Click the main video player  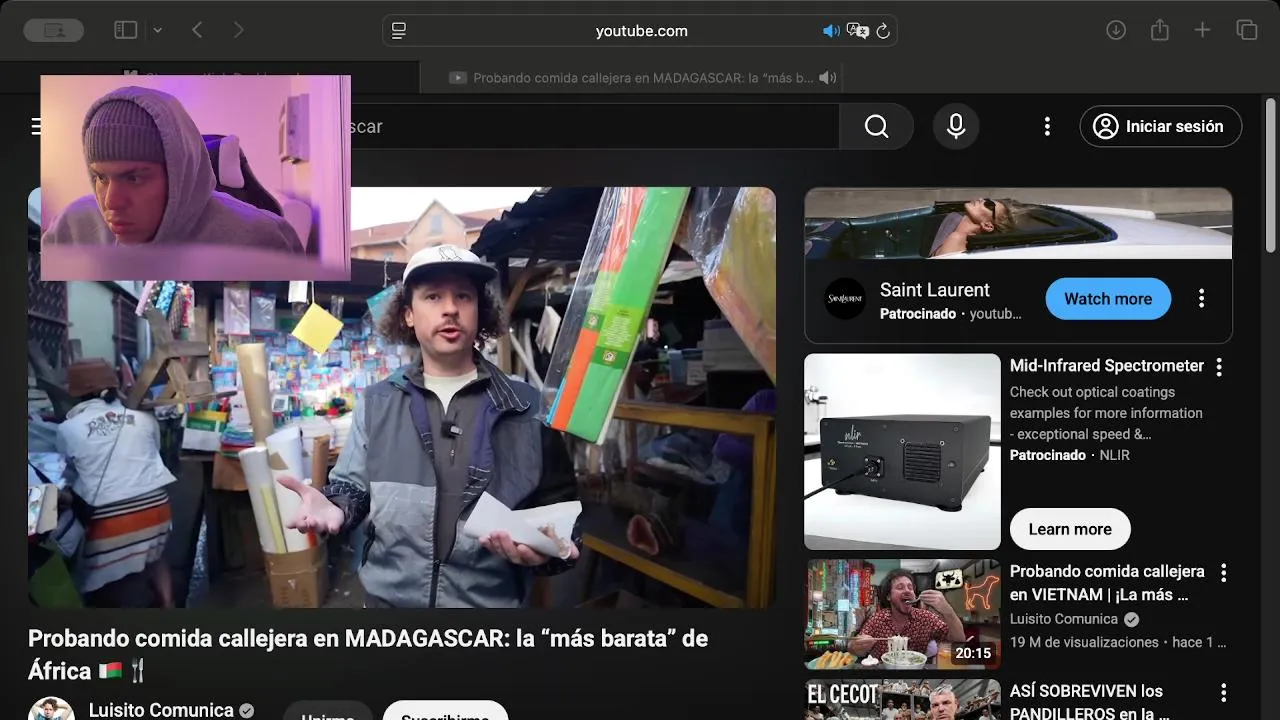(402, 397)
